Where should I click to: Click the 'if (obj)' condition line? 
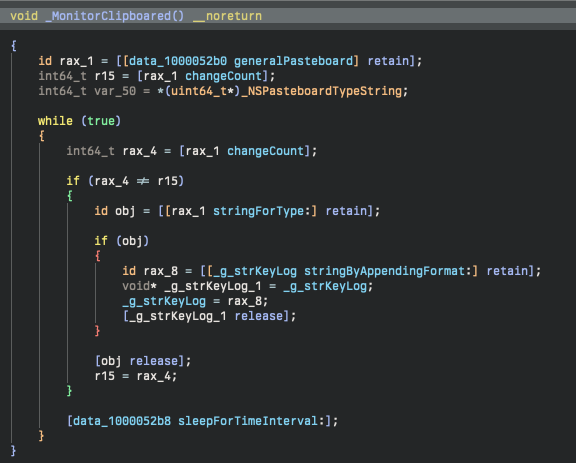[x=122, y=241]
